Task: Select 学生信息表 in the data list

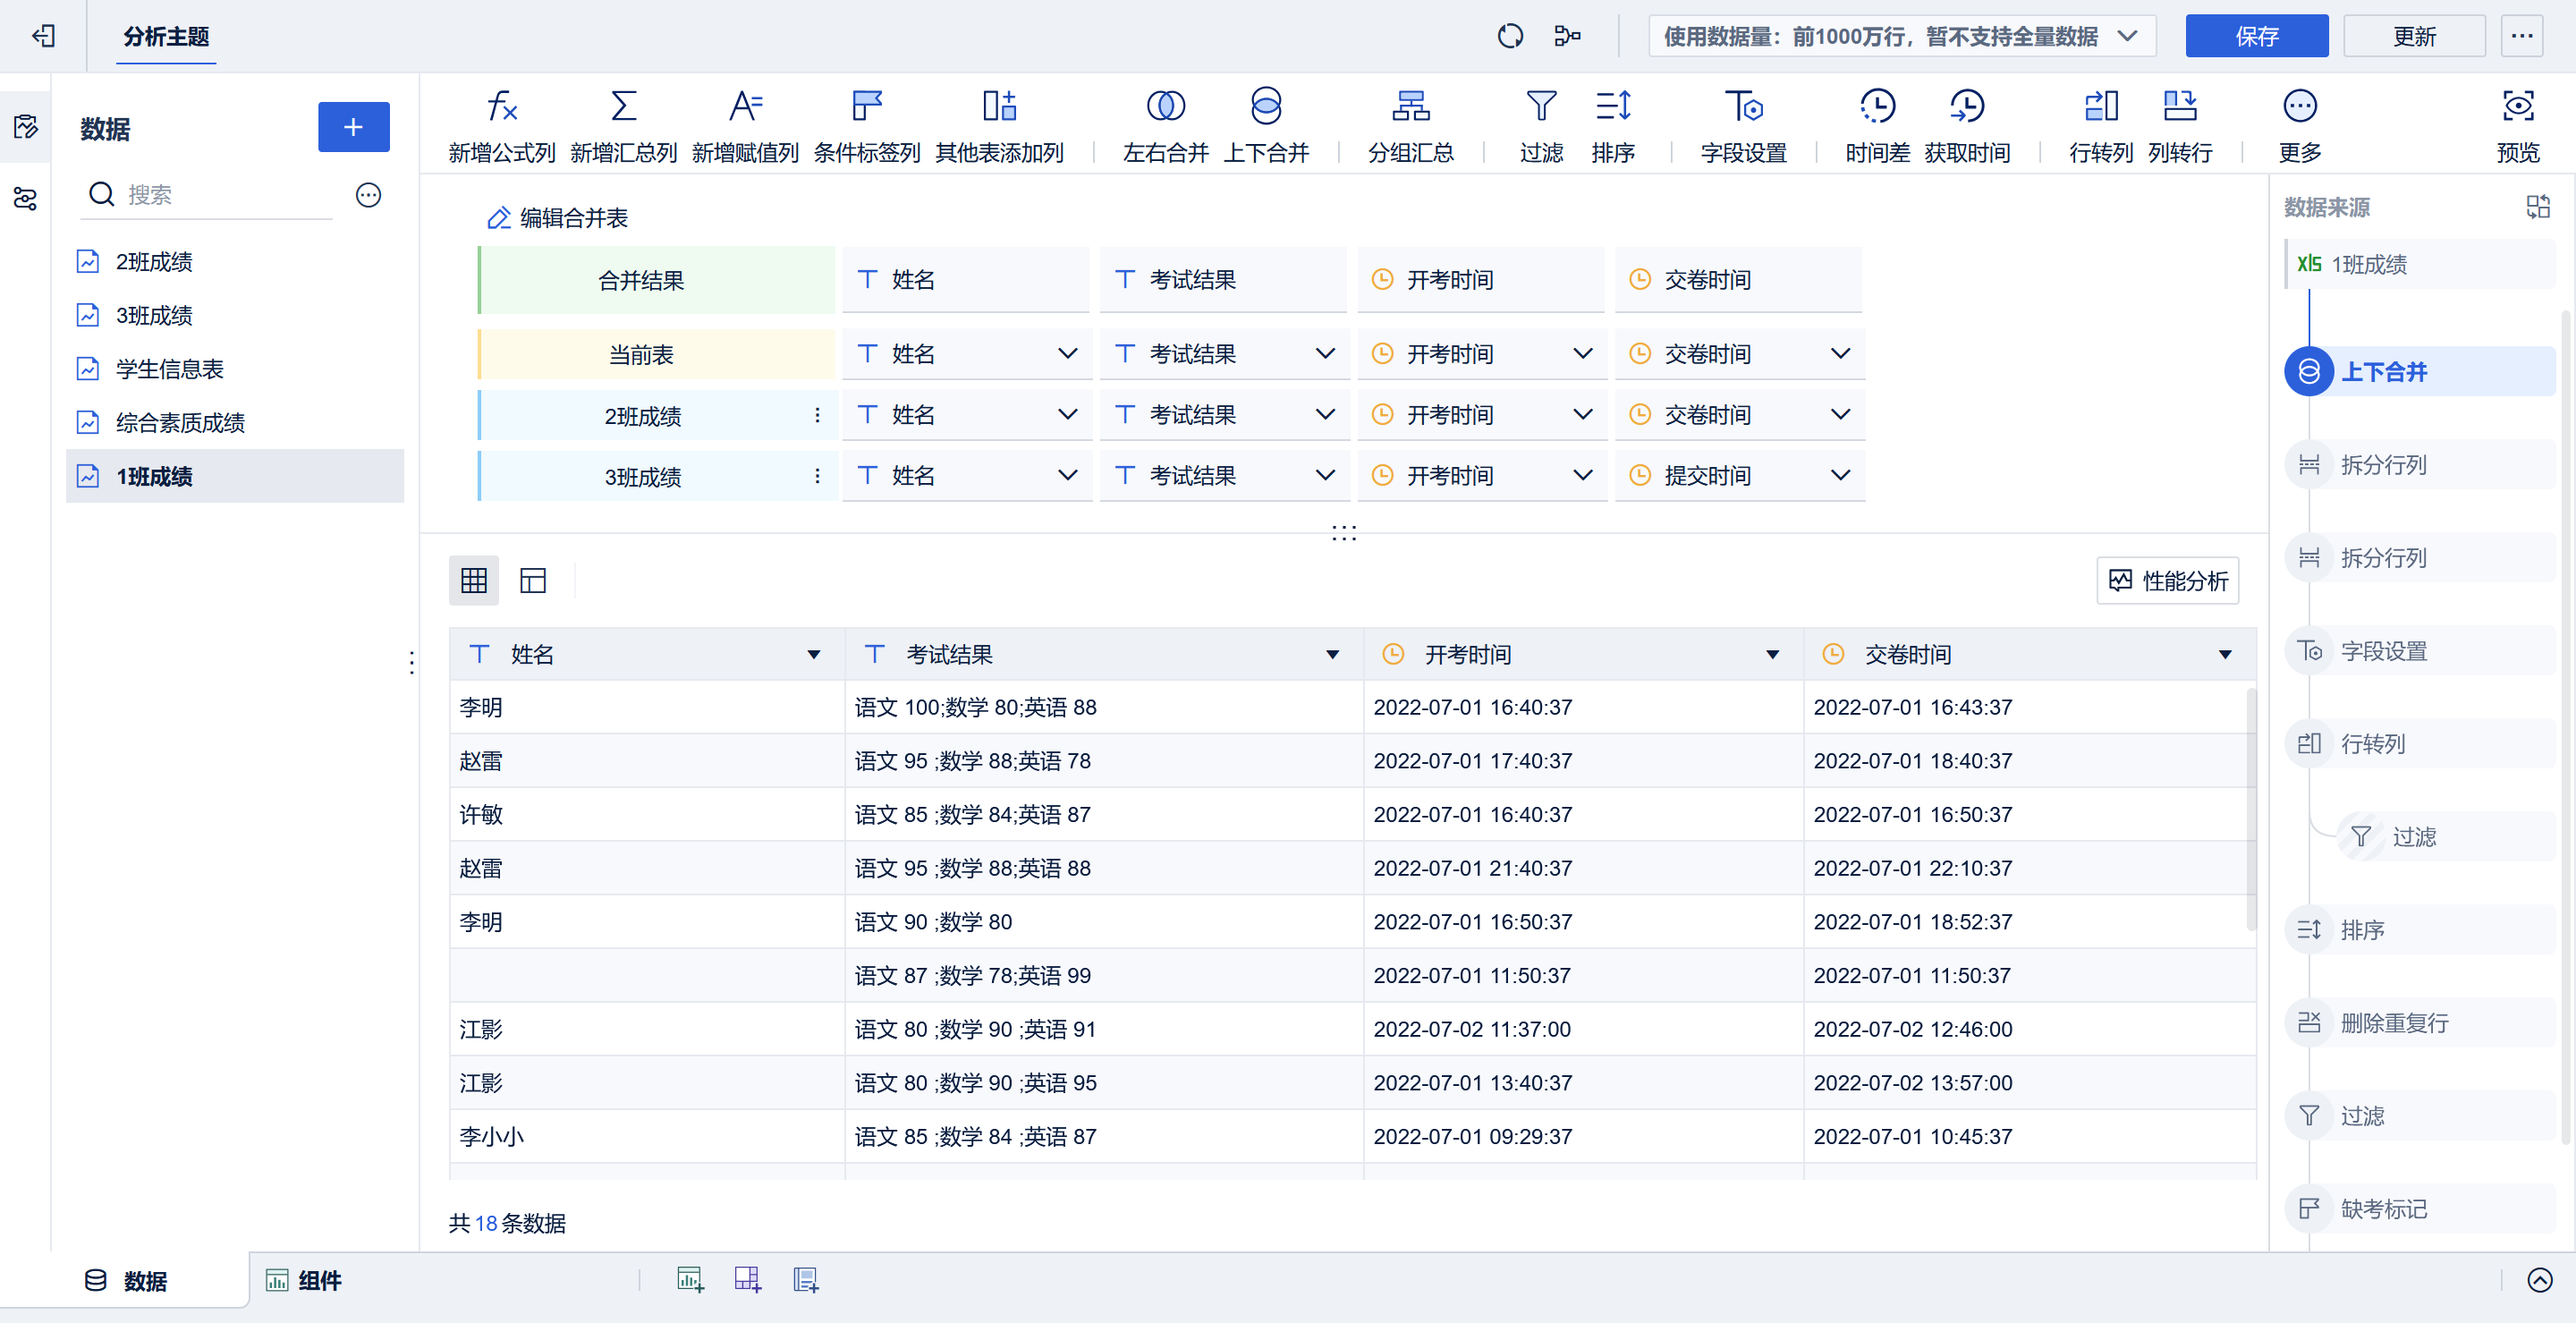Action: coord(170,369)
